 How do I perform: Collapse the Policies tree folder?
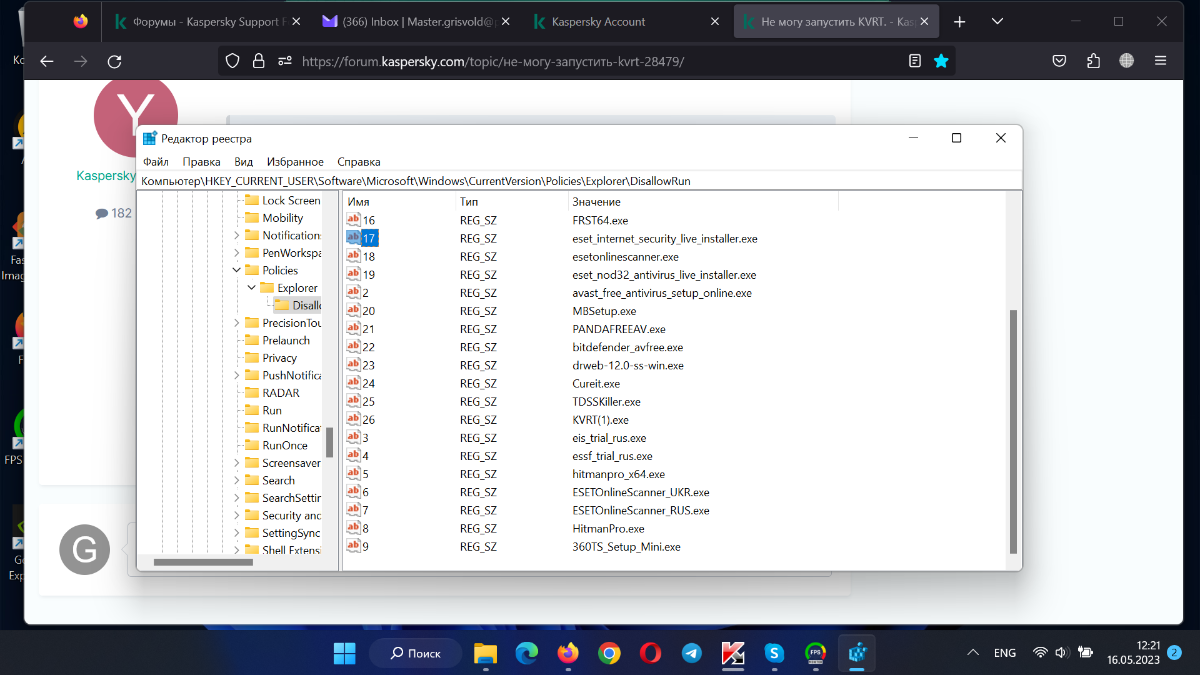(237, 270)
